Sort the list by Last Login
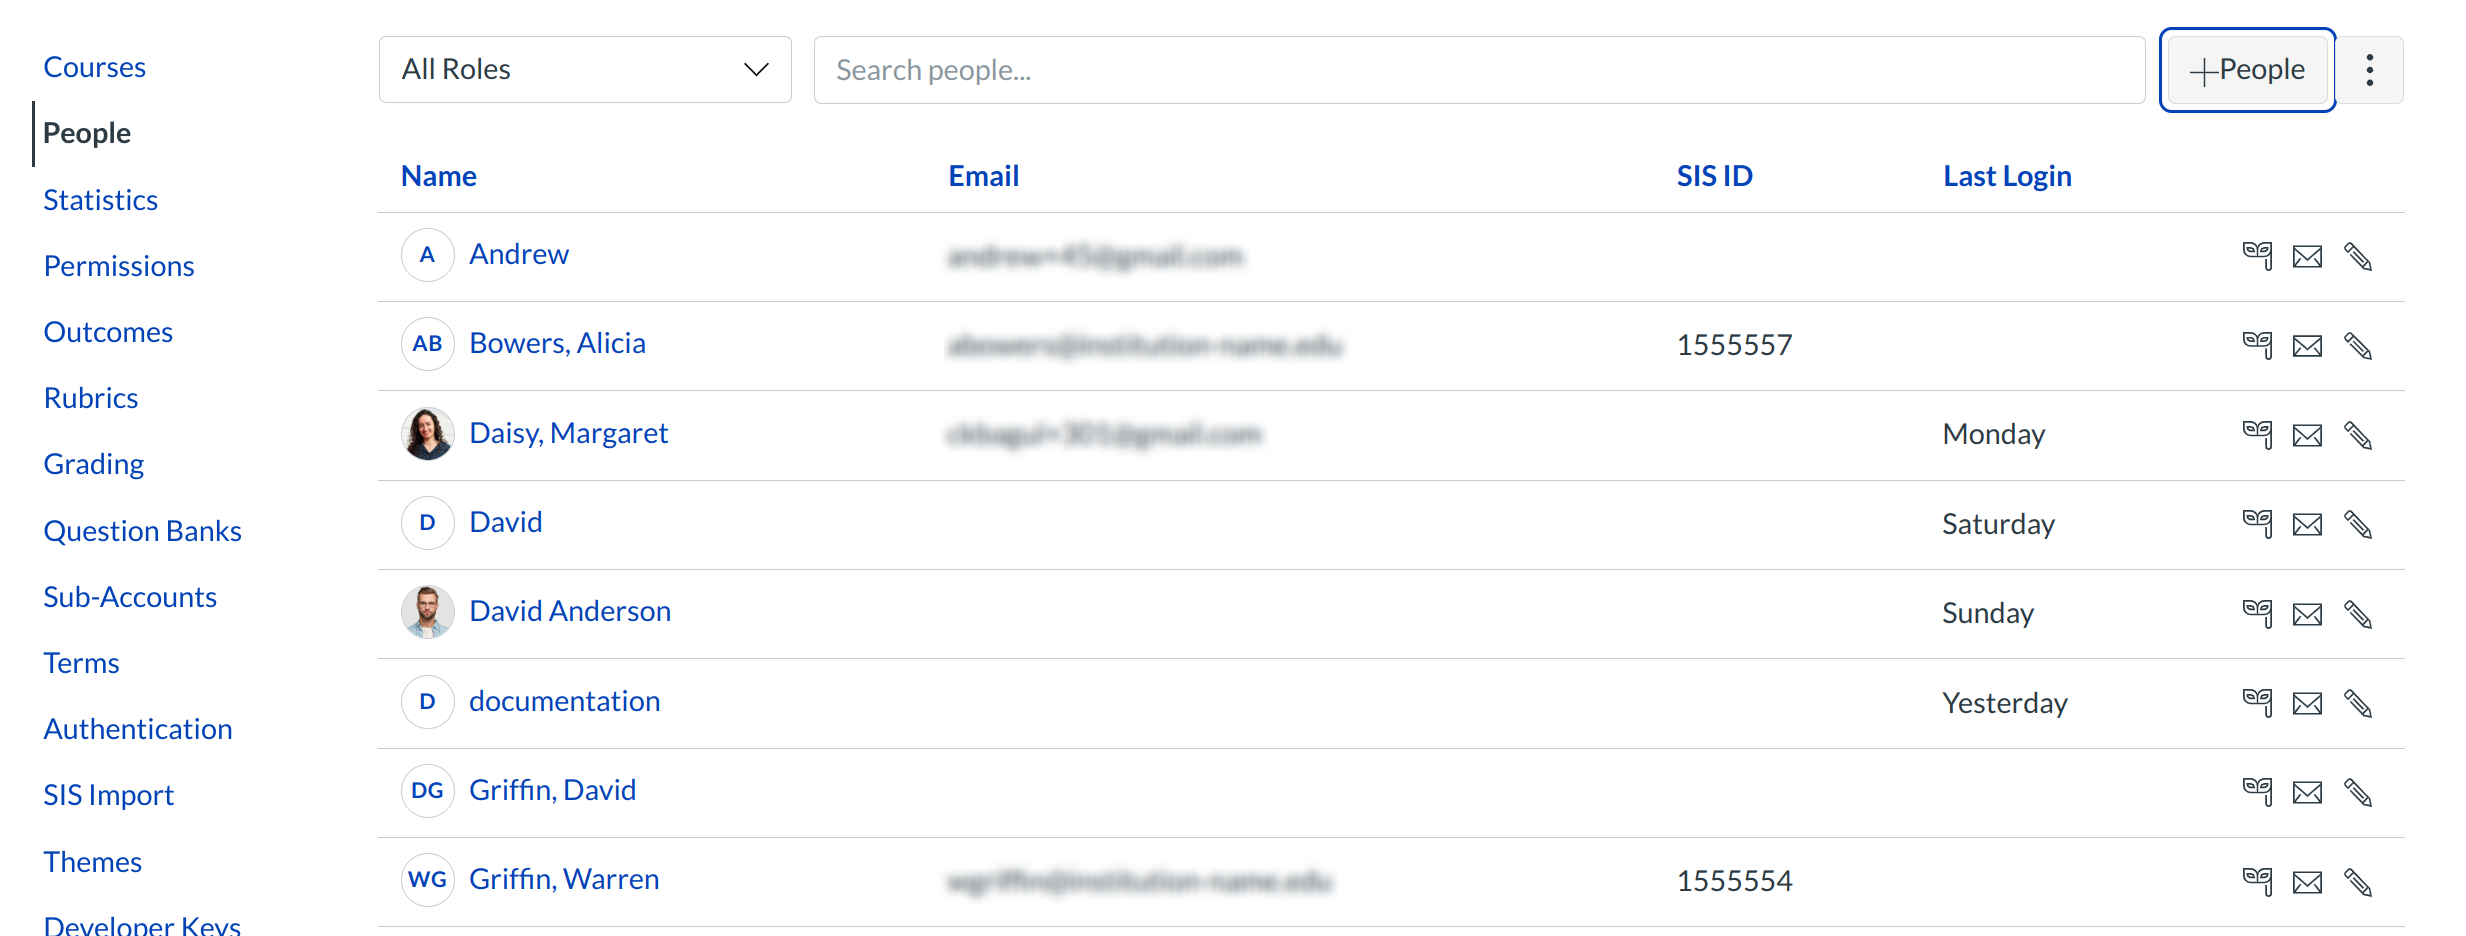The image size is (2466, 936). point(2006,176)
